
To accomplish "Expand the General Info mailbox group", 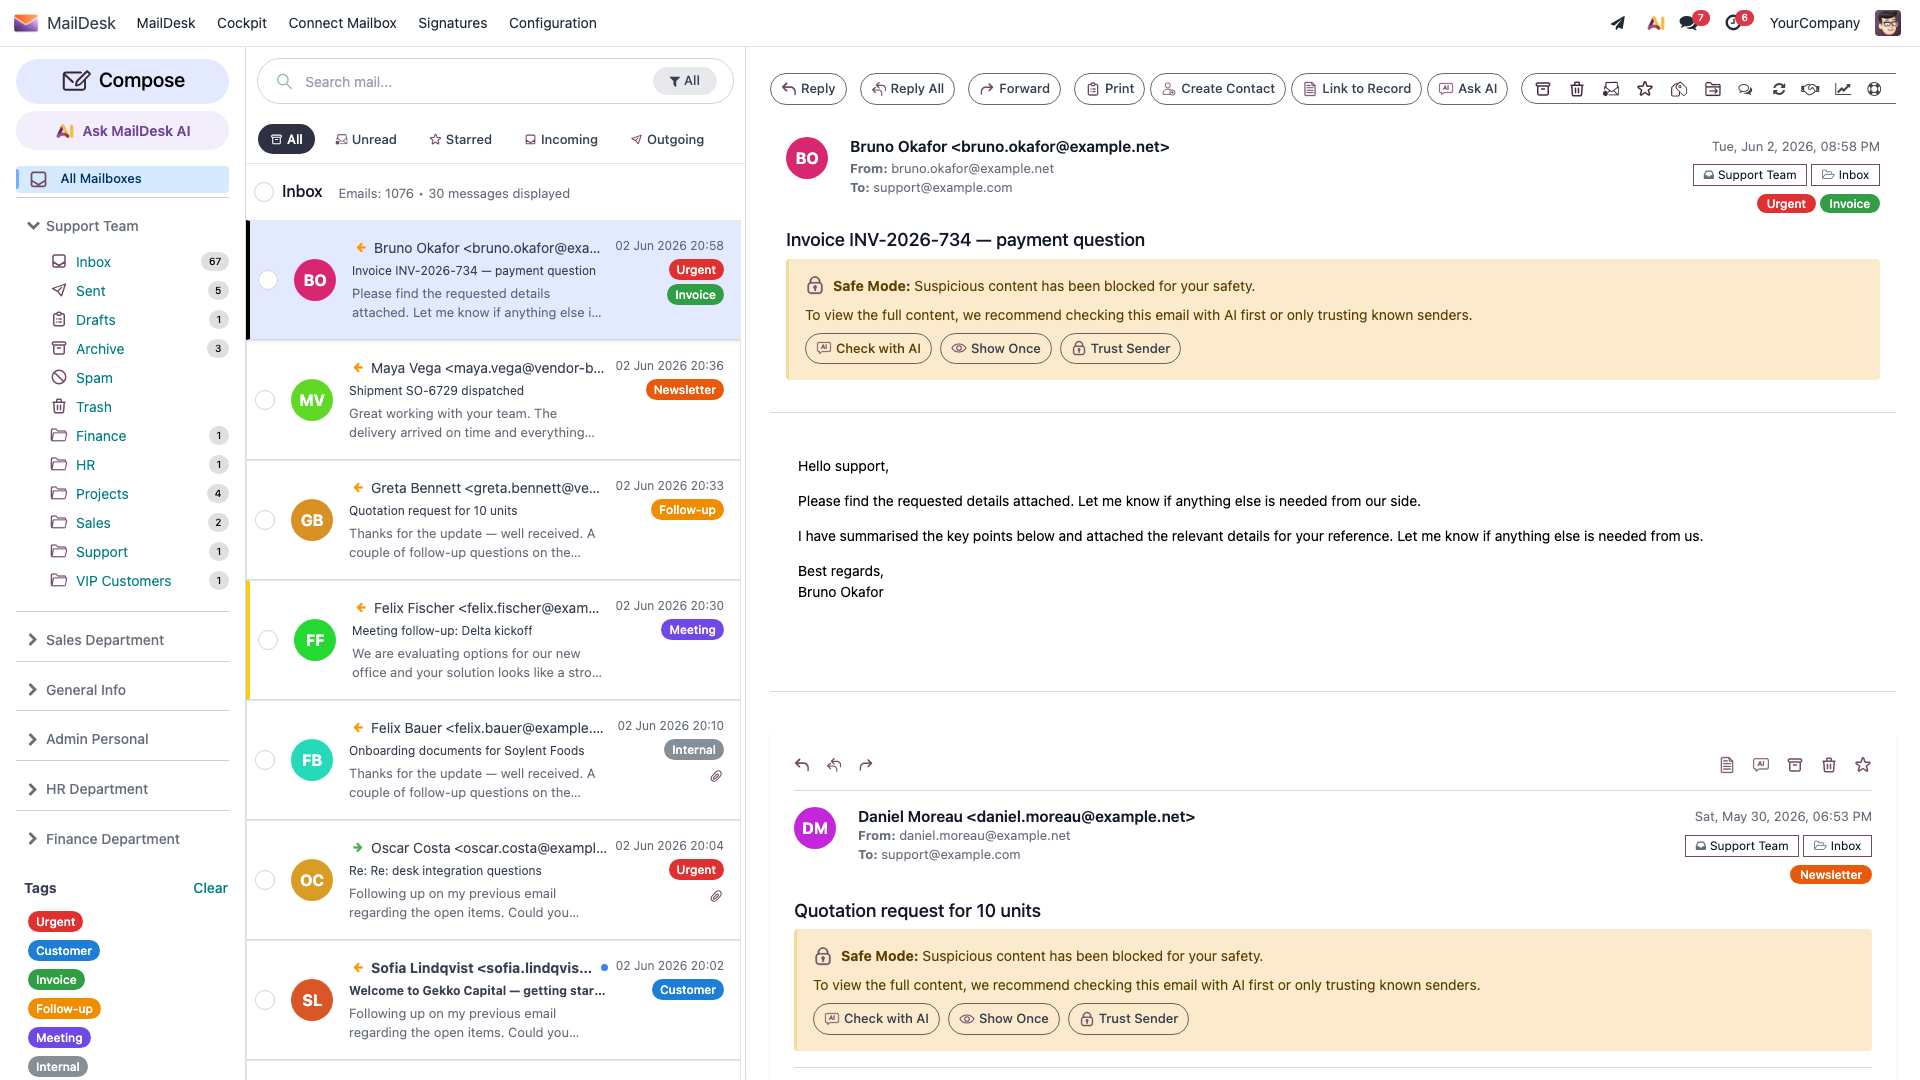I will coord(76,690).
